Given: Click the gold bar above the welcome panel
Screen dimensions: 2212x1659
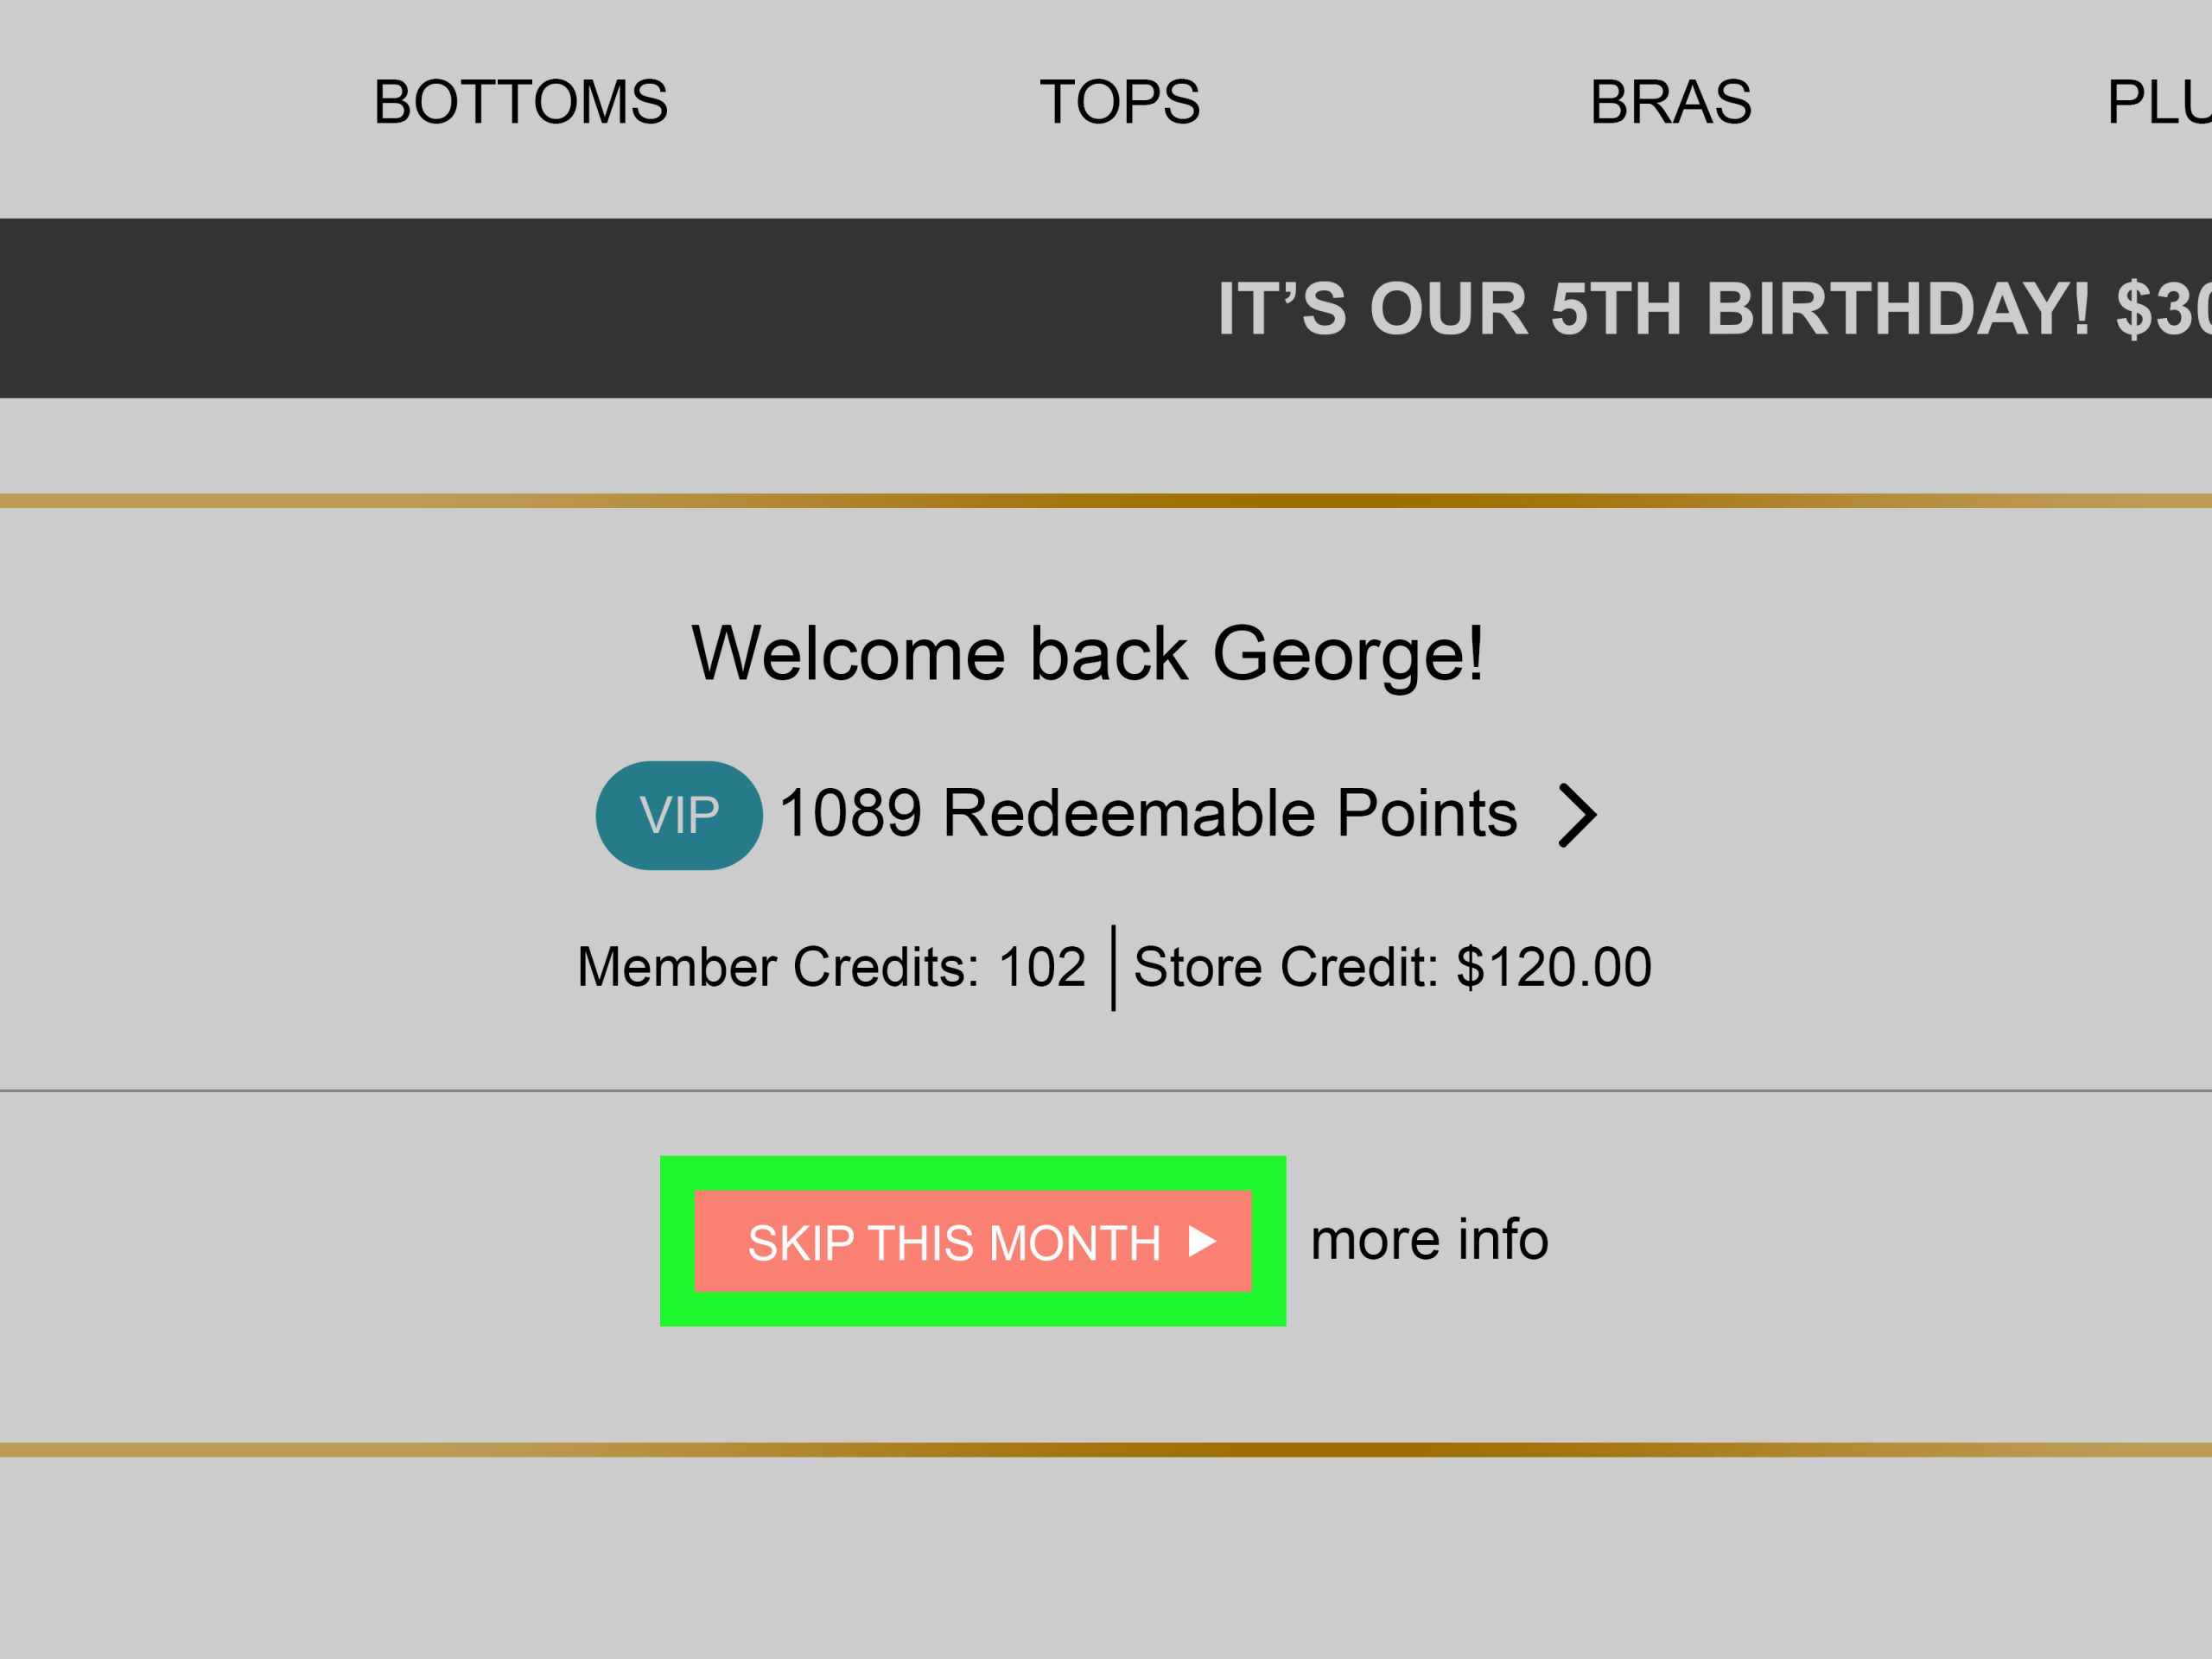Looking at the screenshot, I should tap(1106, 500).
